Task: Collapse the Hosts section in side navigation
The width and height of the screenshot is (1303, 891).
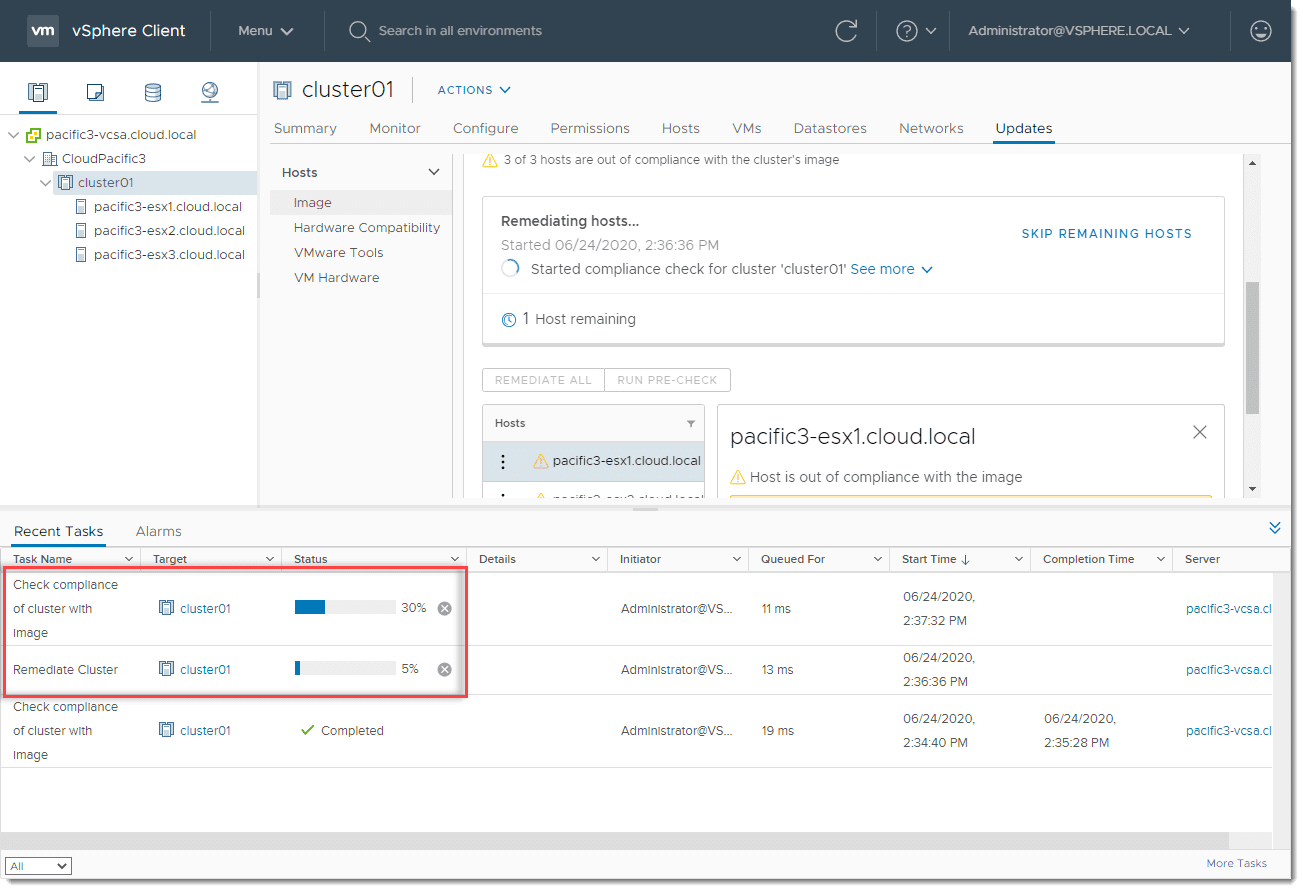Action: [434, 172]
